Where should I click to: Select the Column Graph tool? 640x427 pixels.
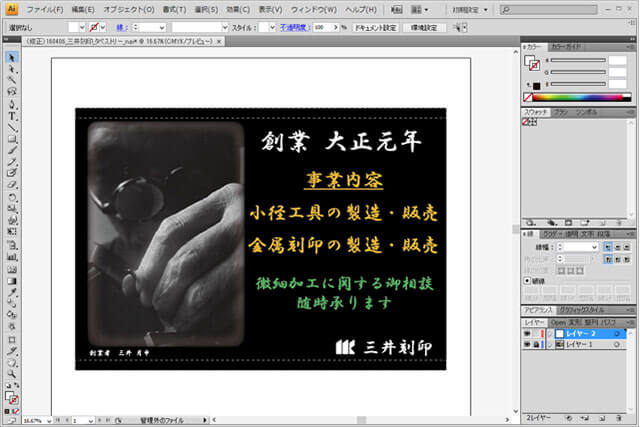point(12,257)
